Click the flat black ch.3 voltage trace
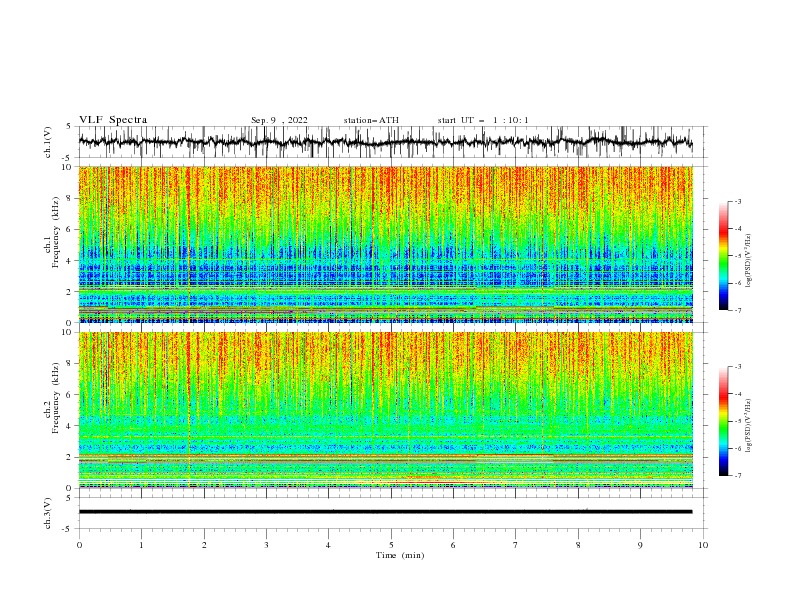The width and height of the screenshot is (792, 612). click(x=385, y=512)
